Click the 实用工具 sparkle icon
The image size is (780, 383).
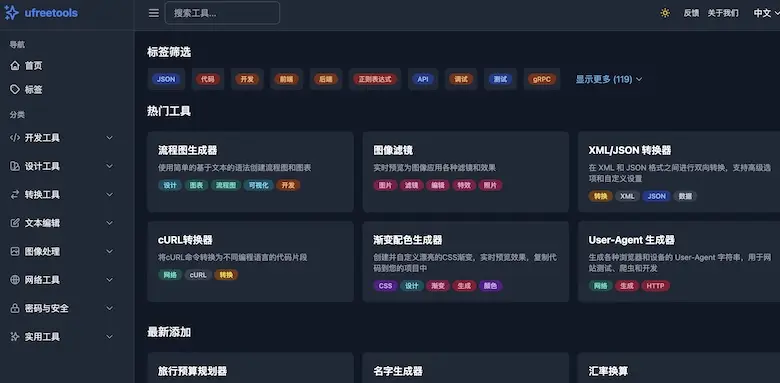15,337
